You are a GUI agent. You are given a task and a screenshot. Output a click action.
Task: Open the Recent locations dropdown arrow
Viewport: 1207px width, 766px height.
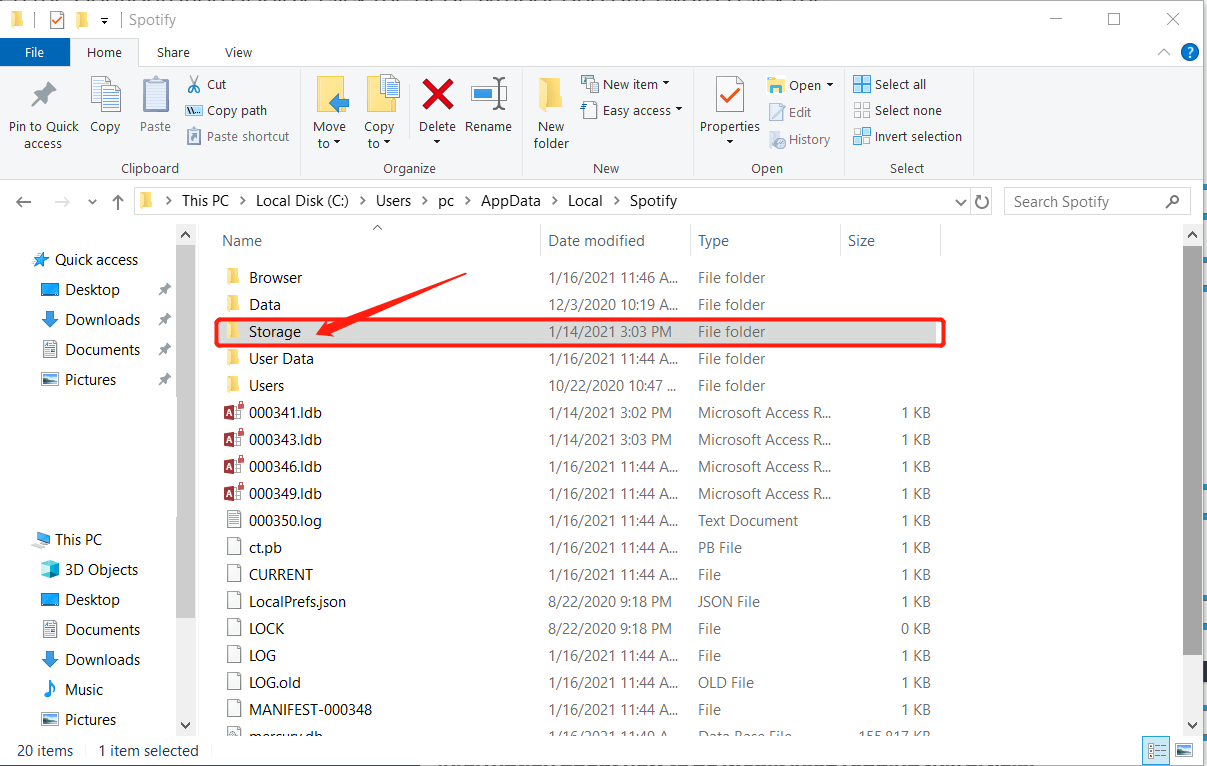(91, 202)
